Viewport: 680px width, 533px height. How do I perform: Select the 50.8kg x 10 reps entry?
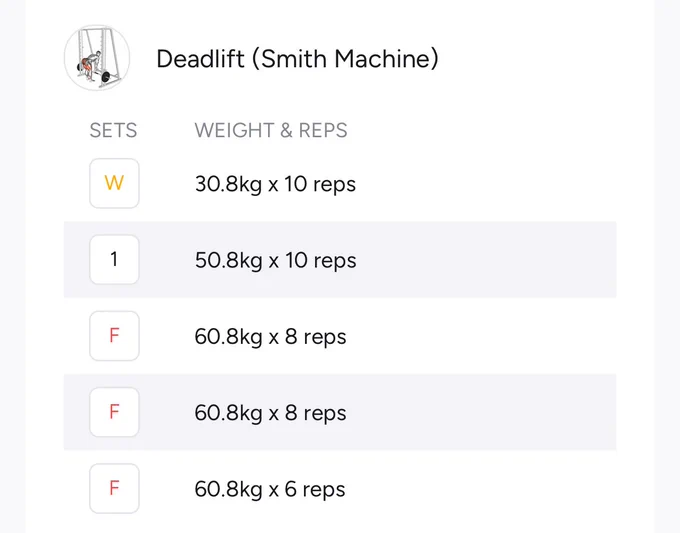275,261
